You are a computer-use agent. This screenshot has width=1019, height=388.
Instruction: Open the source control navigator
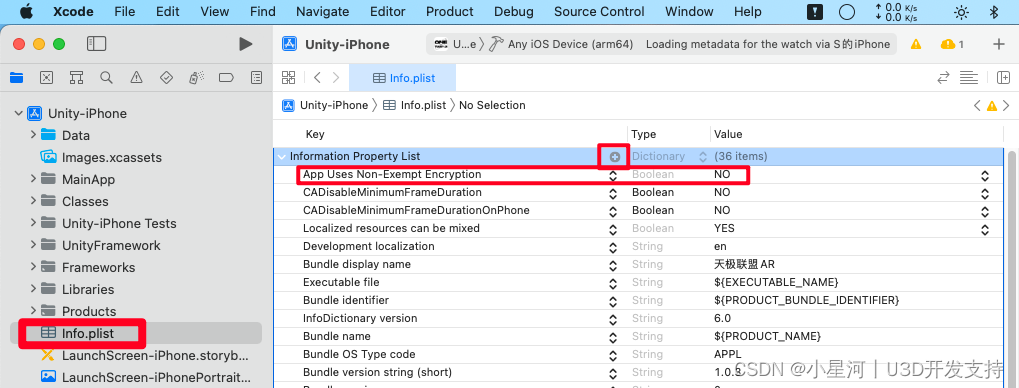[x=46, y=78]
